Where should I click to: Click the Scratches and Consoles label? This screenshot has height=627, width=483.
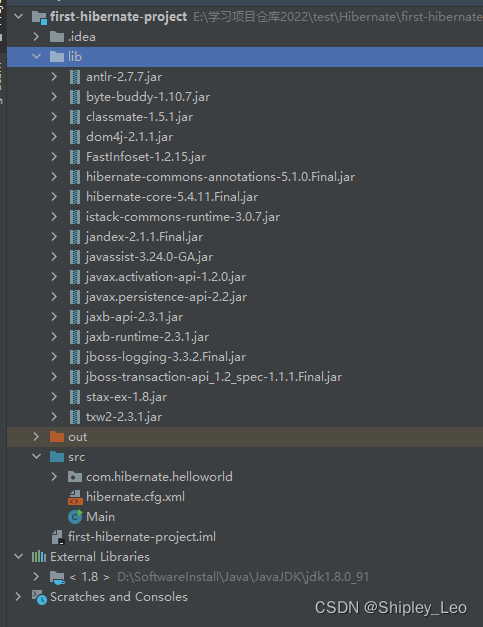pyautogui.click(x=119, y=597)
